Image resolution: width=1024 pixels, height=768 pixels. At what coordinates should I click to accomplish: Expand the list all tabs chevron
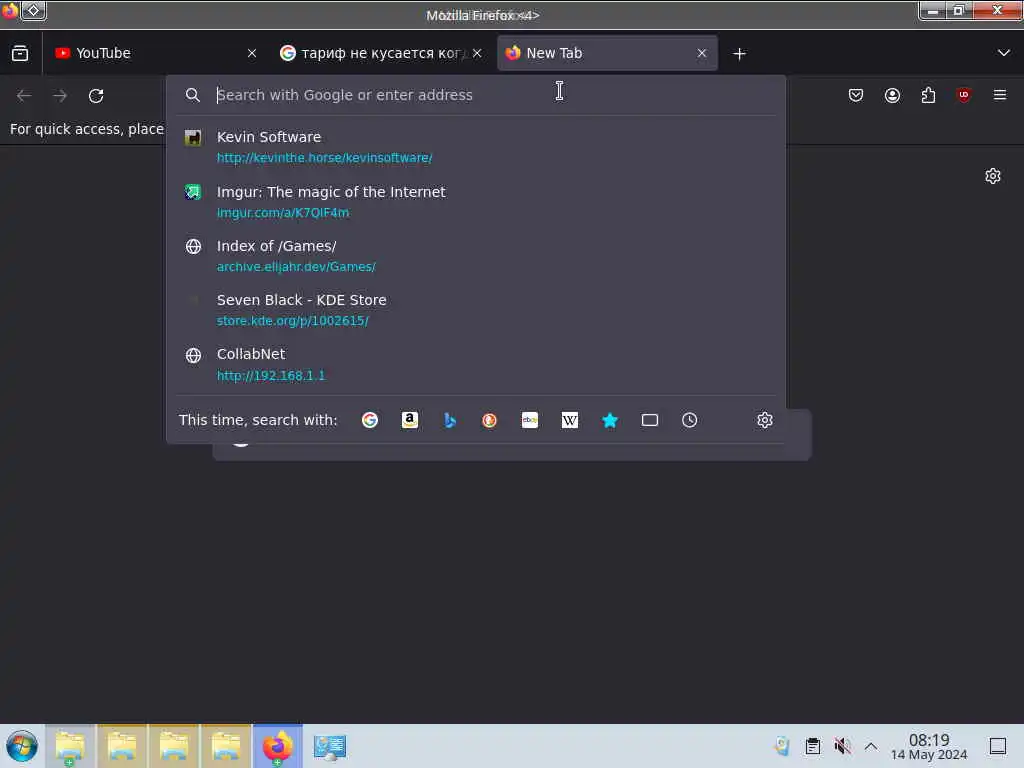(x=1004, y=53)
